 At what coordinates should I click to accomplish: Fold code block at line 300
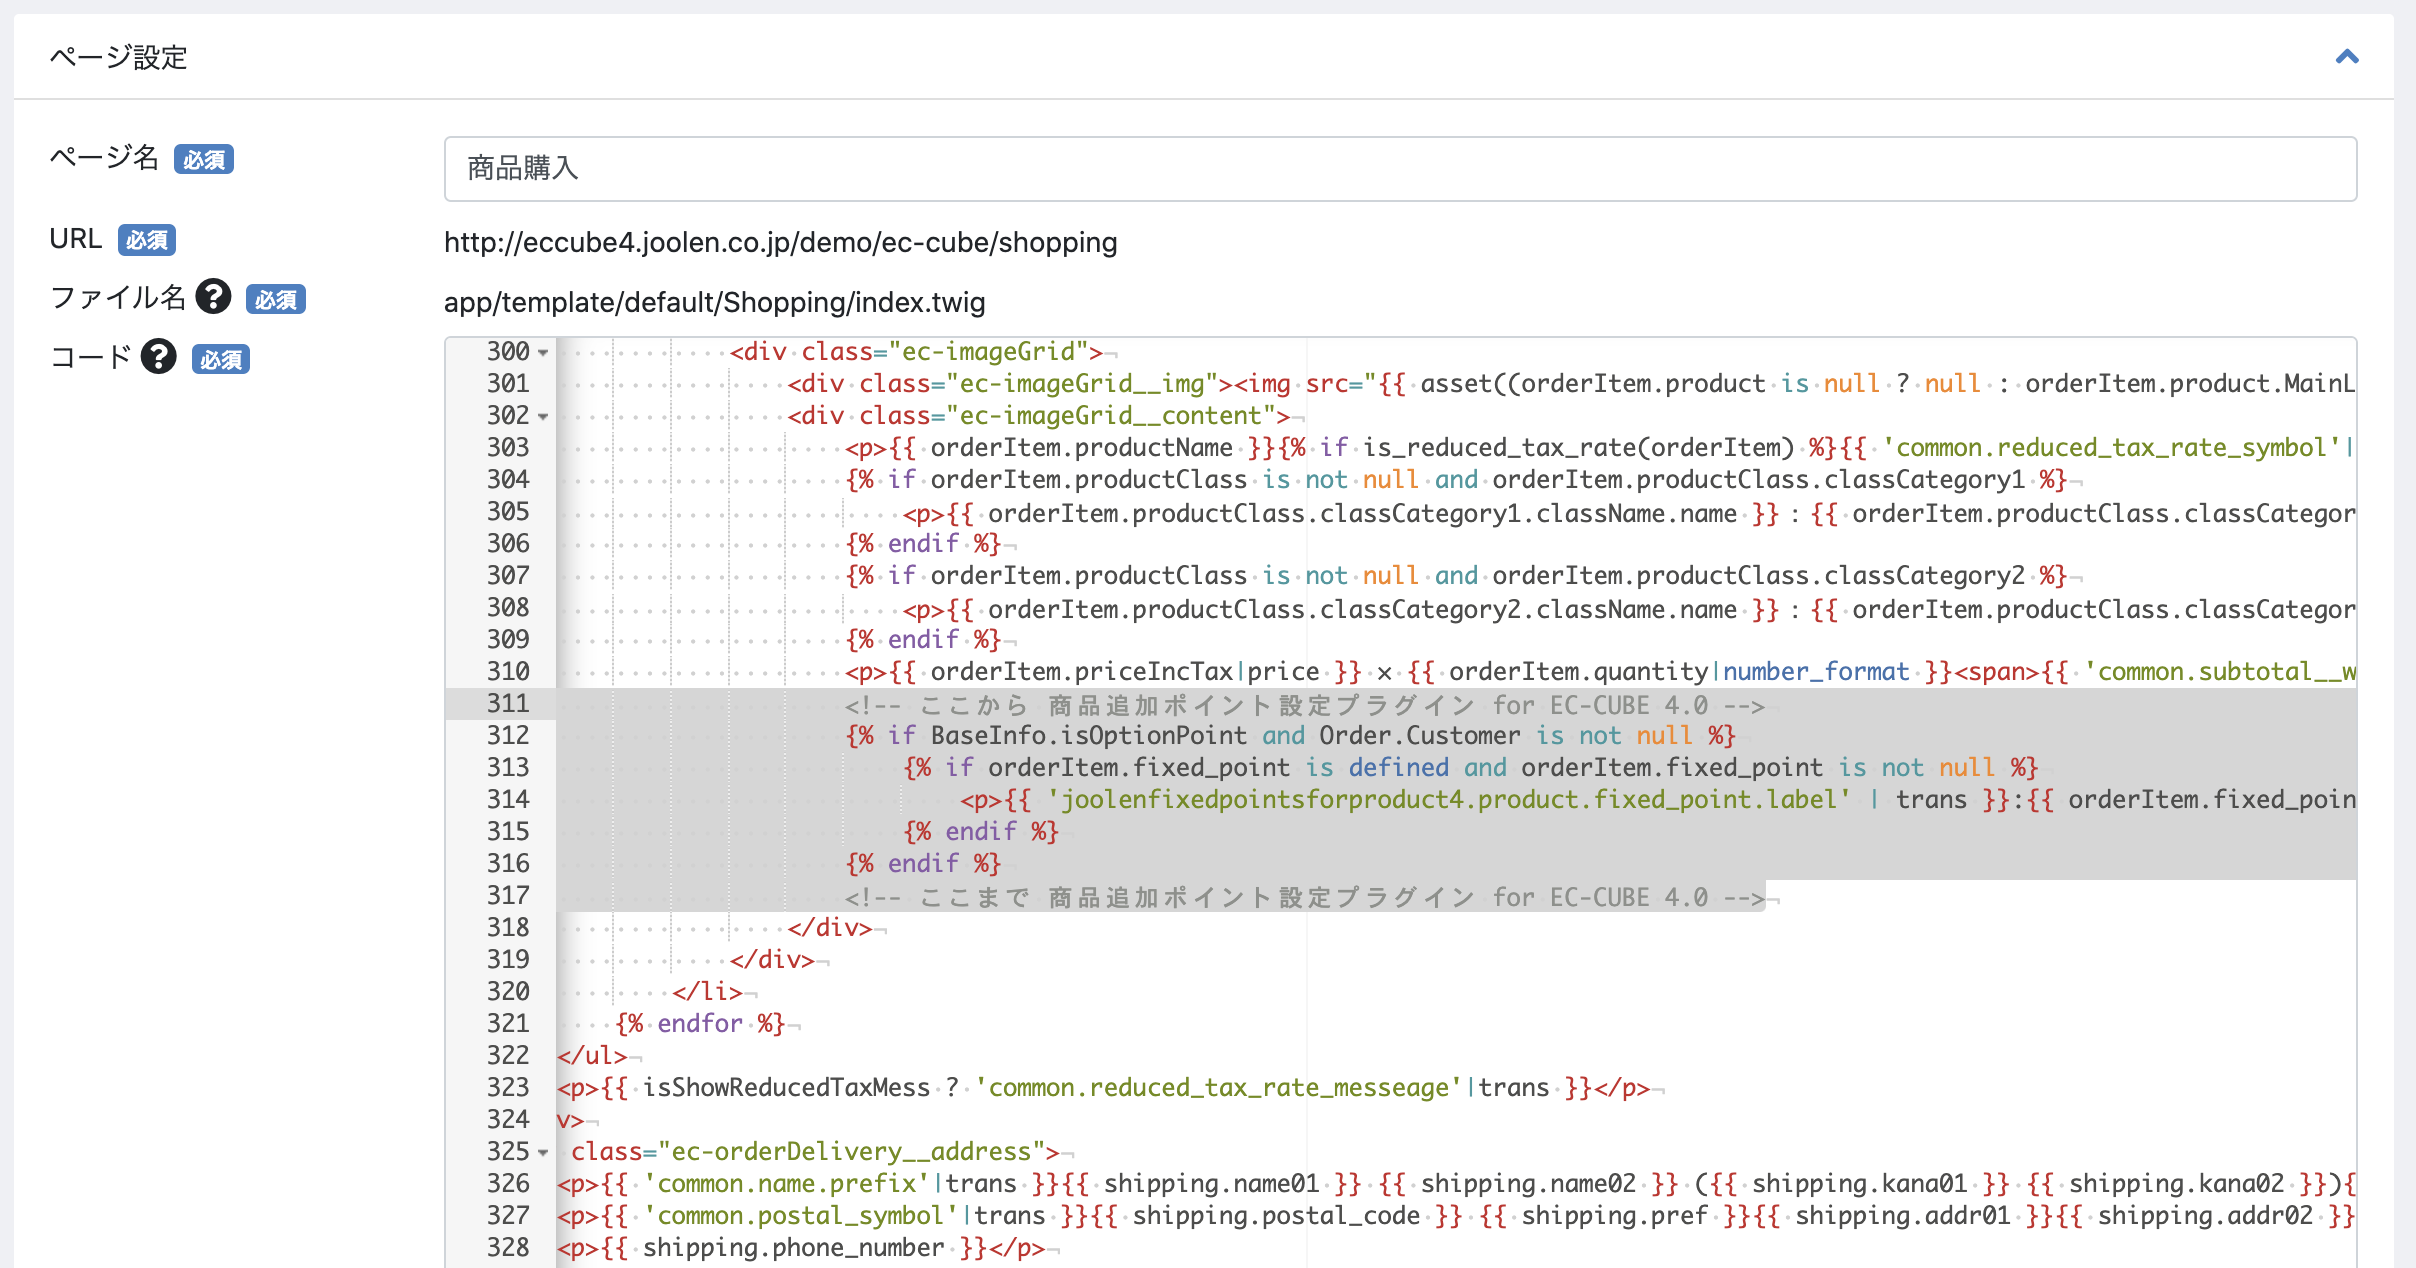coord(543,353)
